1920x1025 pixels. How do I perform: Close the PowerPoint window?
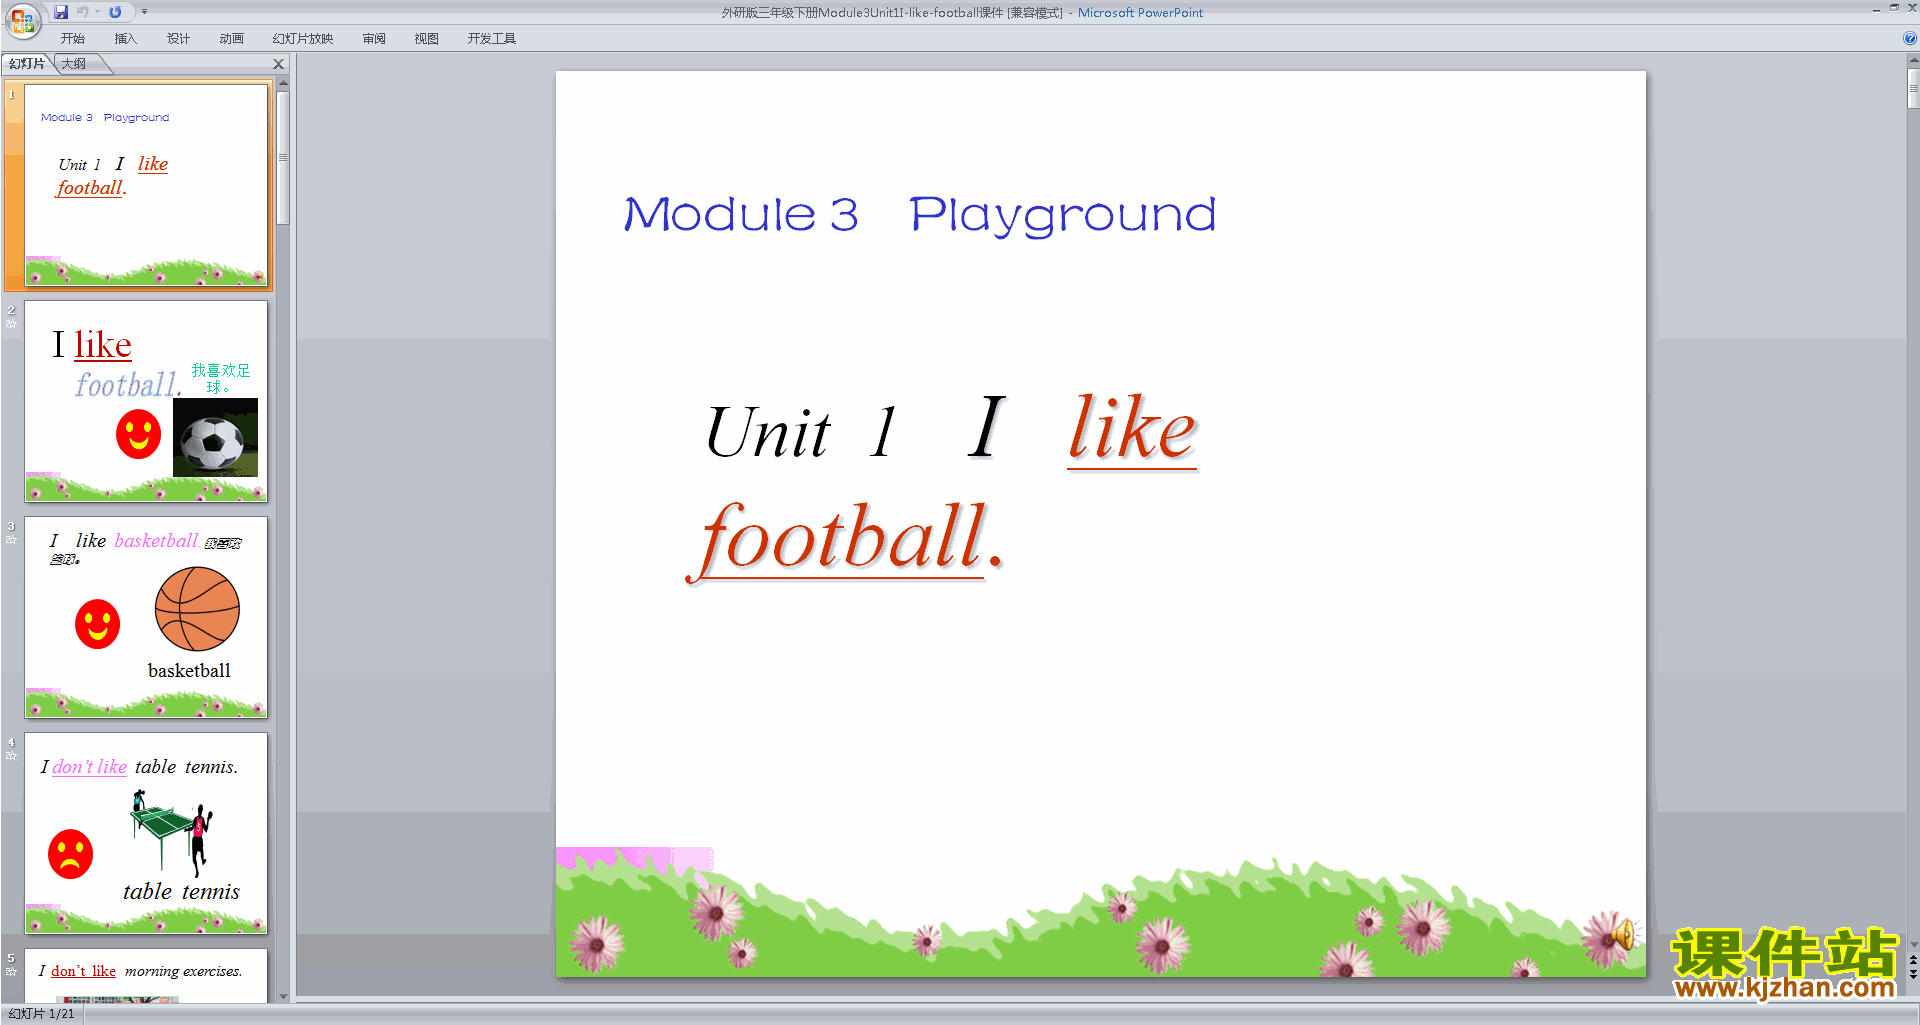[1911, 8]
